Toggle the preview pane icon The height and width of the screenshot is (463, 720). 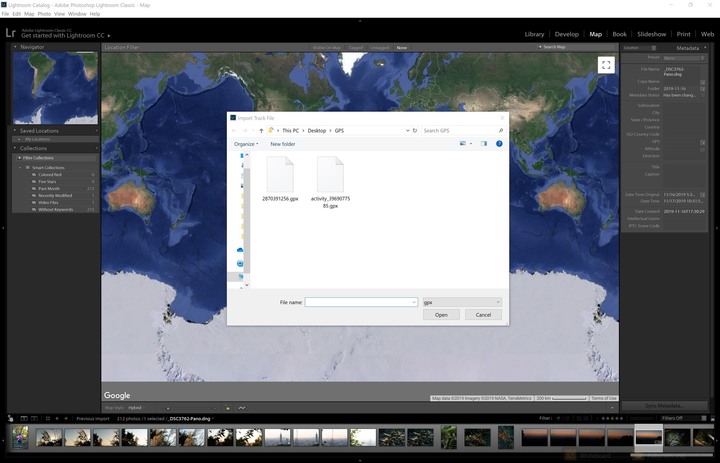pyautogui.click(x=484, y=144)
